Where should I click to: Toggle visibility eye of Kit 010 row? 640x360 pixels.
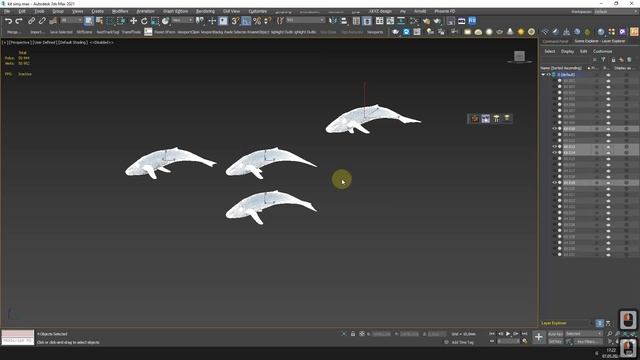point(554,129)
